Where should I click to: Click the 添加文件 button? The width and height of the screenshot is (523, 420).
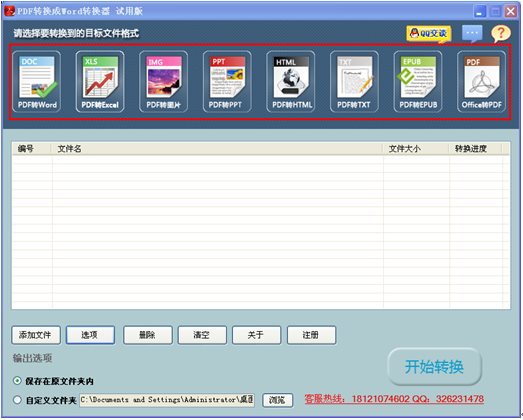click(x=36, y=335)
